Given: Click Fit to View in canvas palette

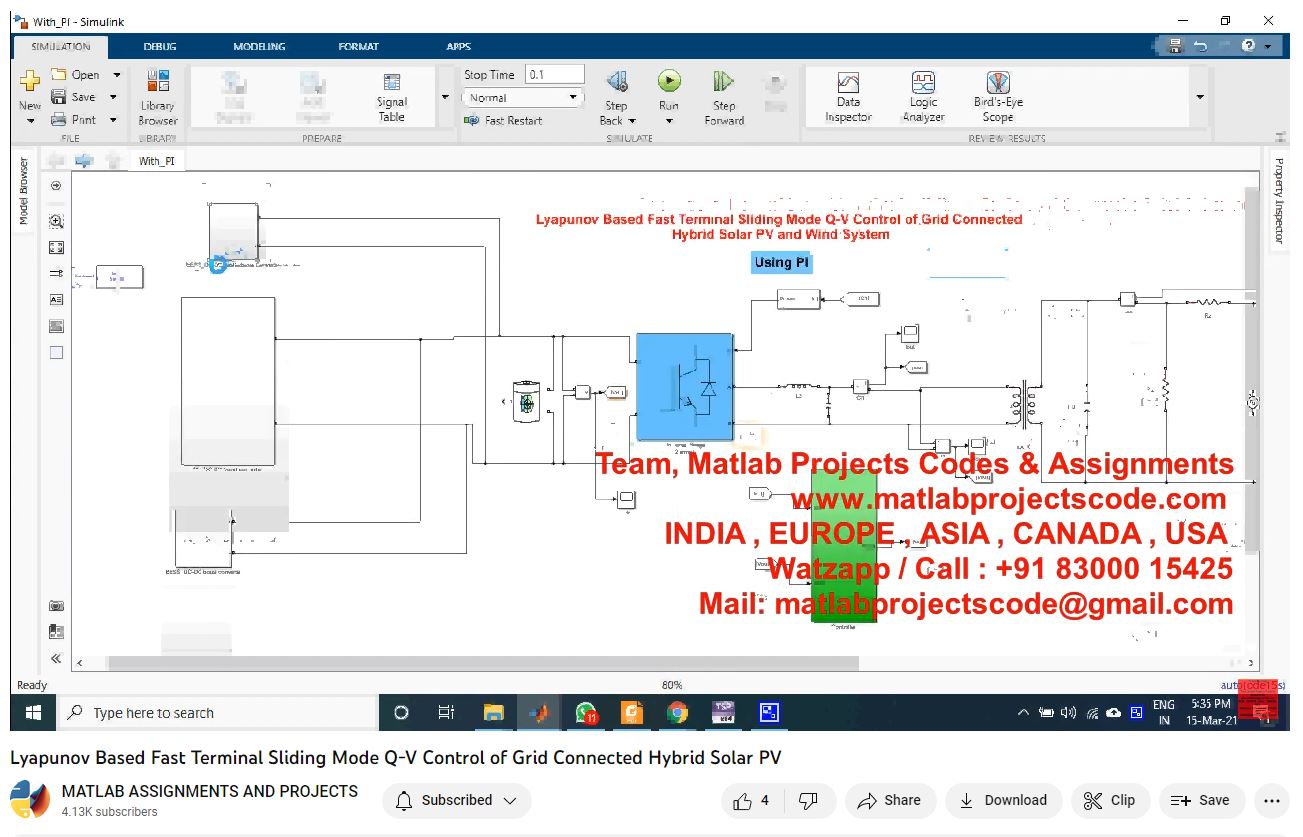Looking at the screenshot, I should click(x=56, y=248).
